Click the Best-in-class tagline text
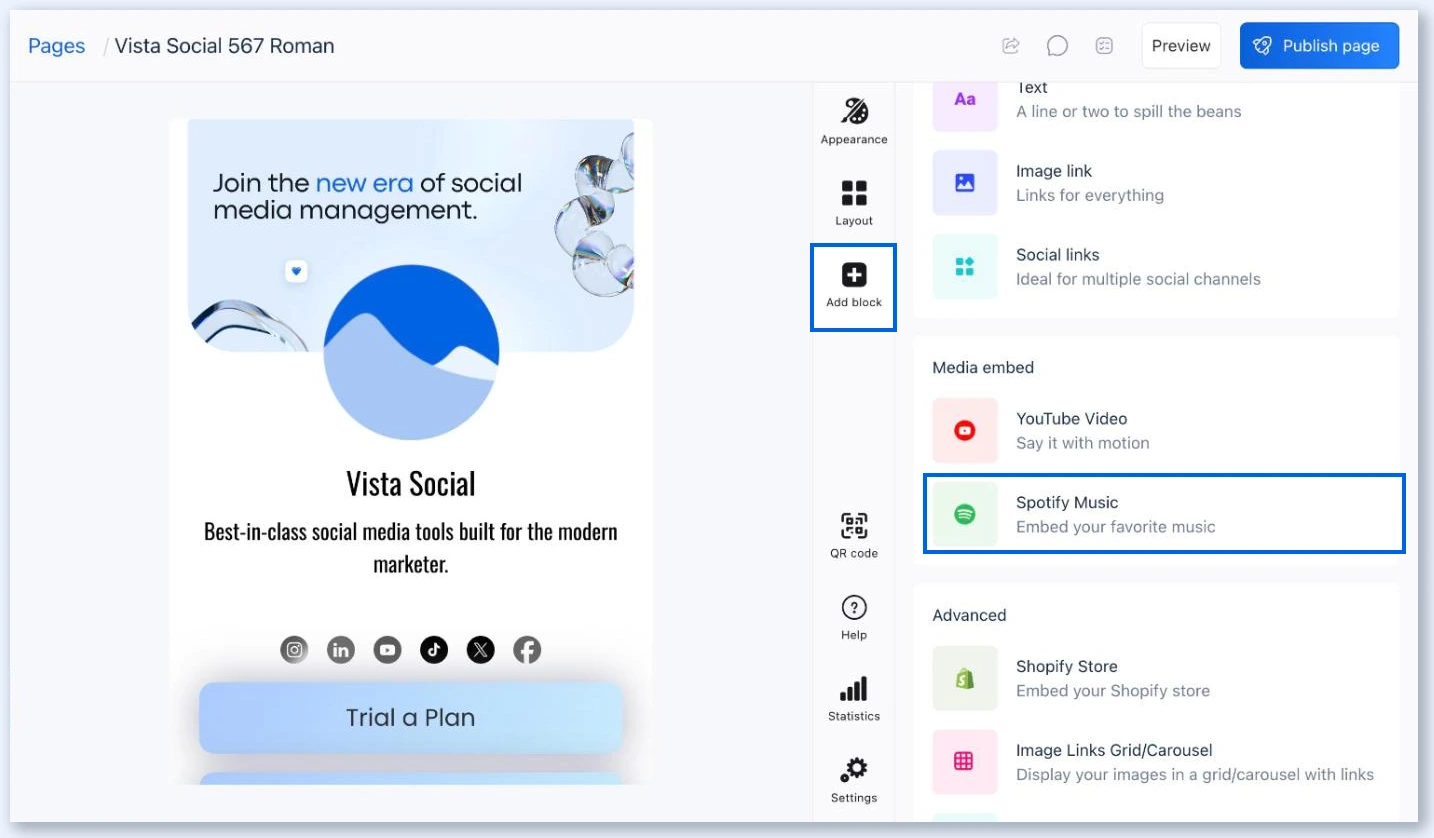Image resolution: width=1434 pixels, height=838 pixels. pos(411,547)
